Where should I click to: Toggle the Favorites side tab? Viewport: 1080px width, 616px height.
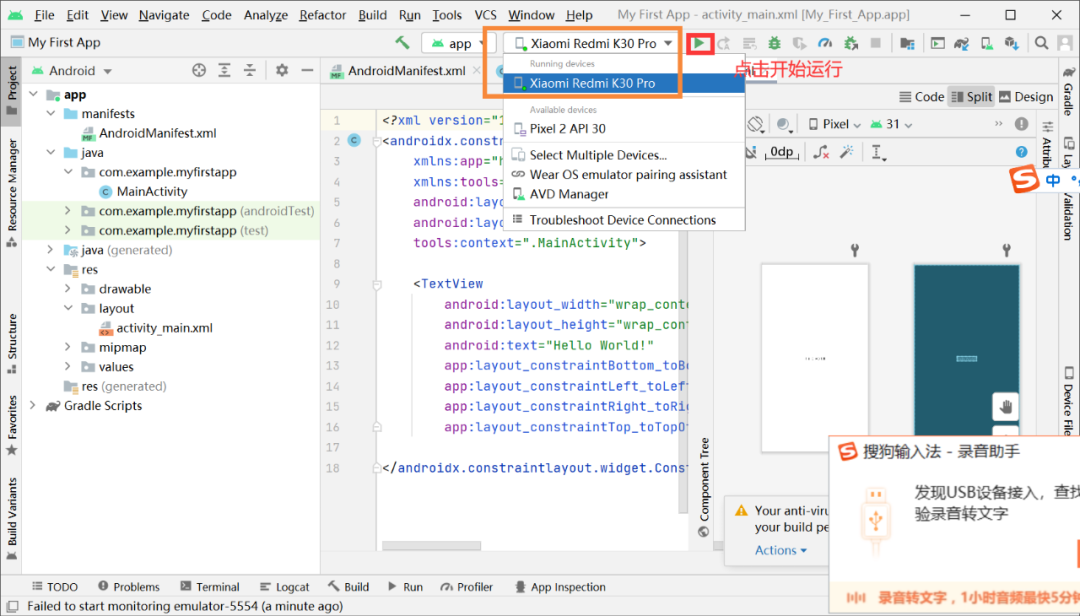12,426
